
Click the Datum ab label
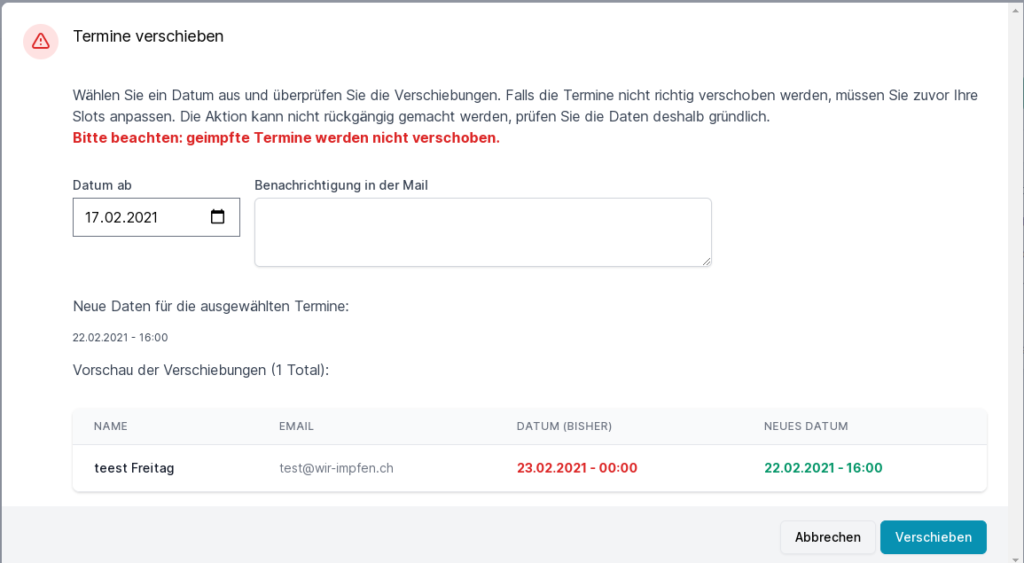(x=102, y=185)
